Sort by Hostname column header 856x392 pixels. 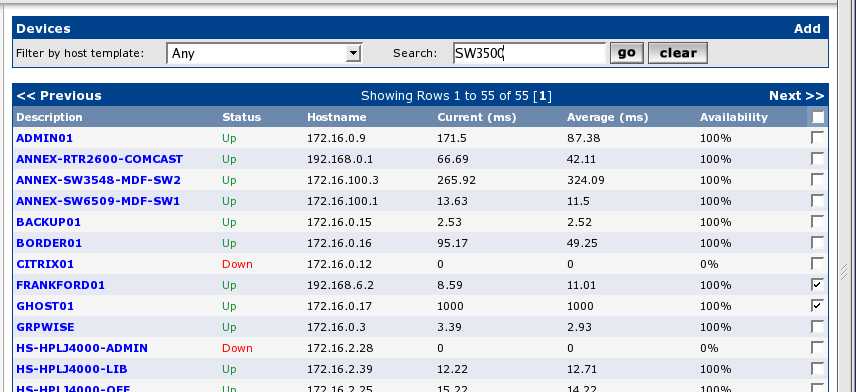tap(336, 117)
